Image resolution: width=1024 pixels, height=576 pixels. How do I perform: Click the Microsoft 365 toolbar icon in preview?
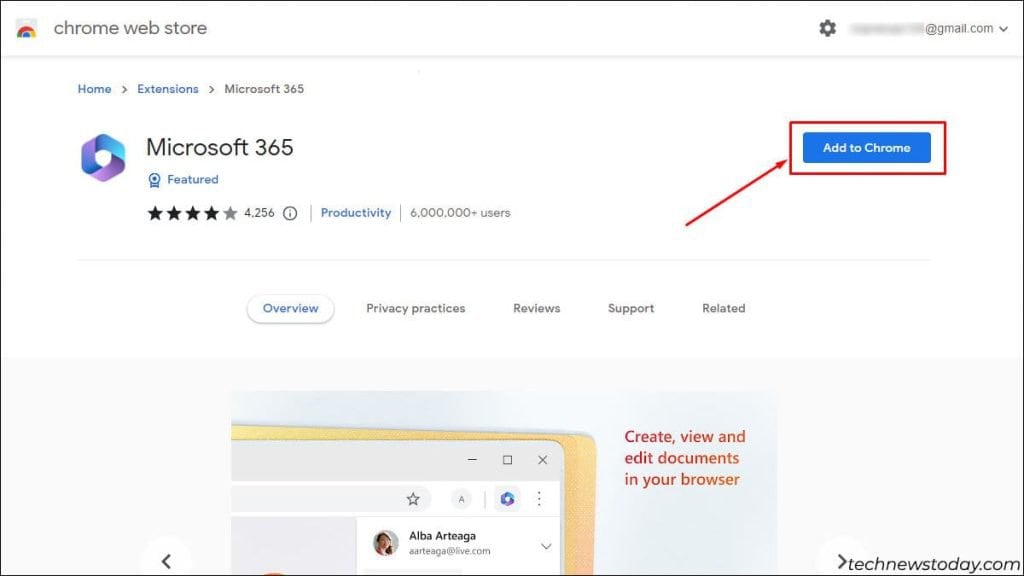[x=507, y=499]
